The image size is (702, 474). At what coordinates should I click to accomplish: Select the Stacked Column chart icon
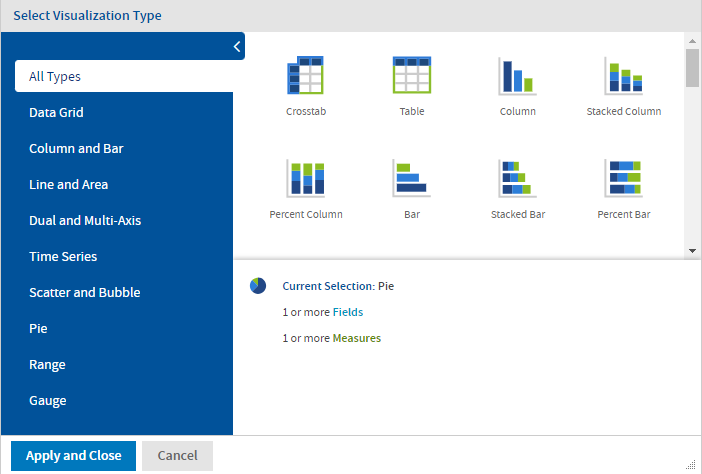(x=624, y=76)
